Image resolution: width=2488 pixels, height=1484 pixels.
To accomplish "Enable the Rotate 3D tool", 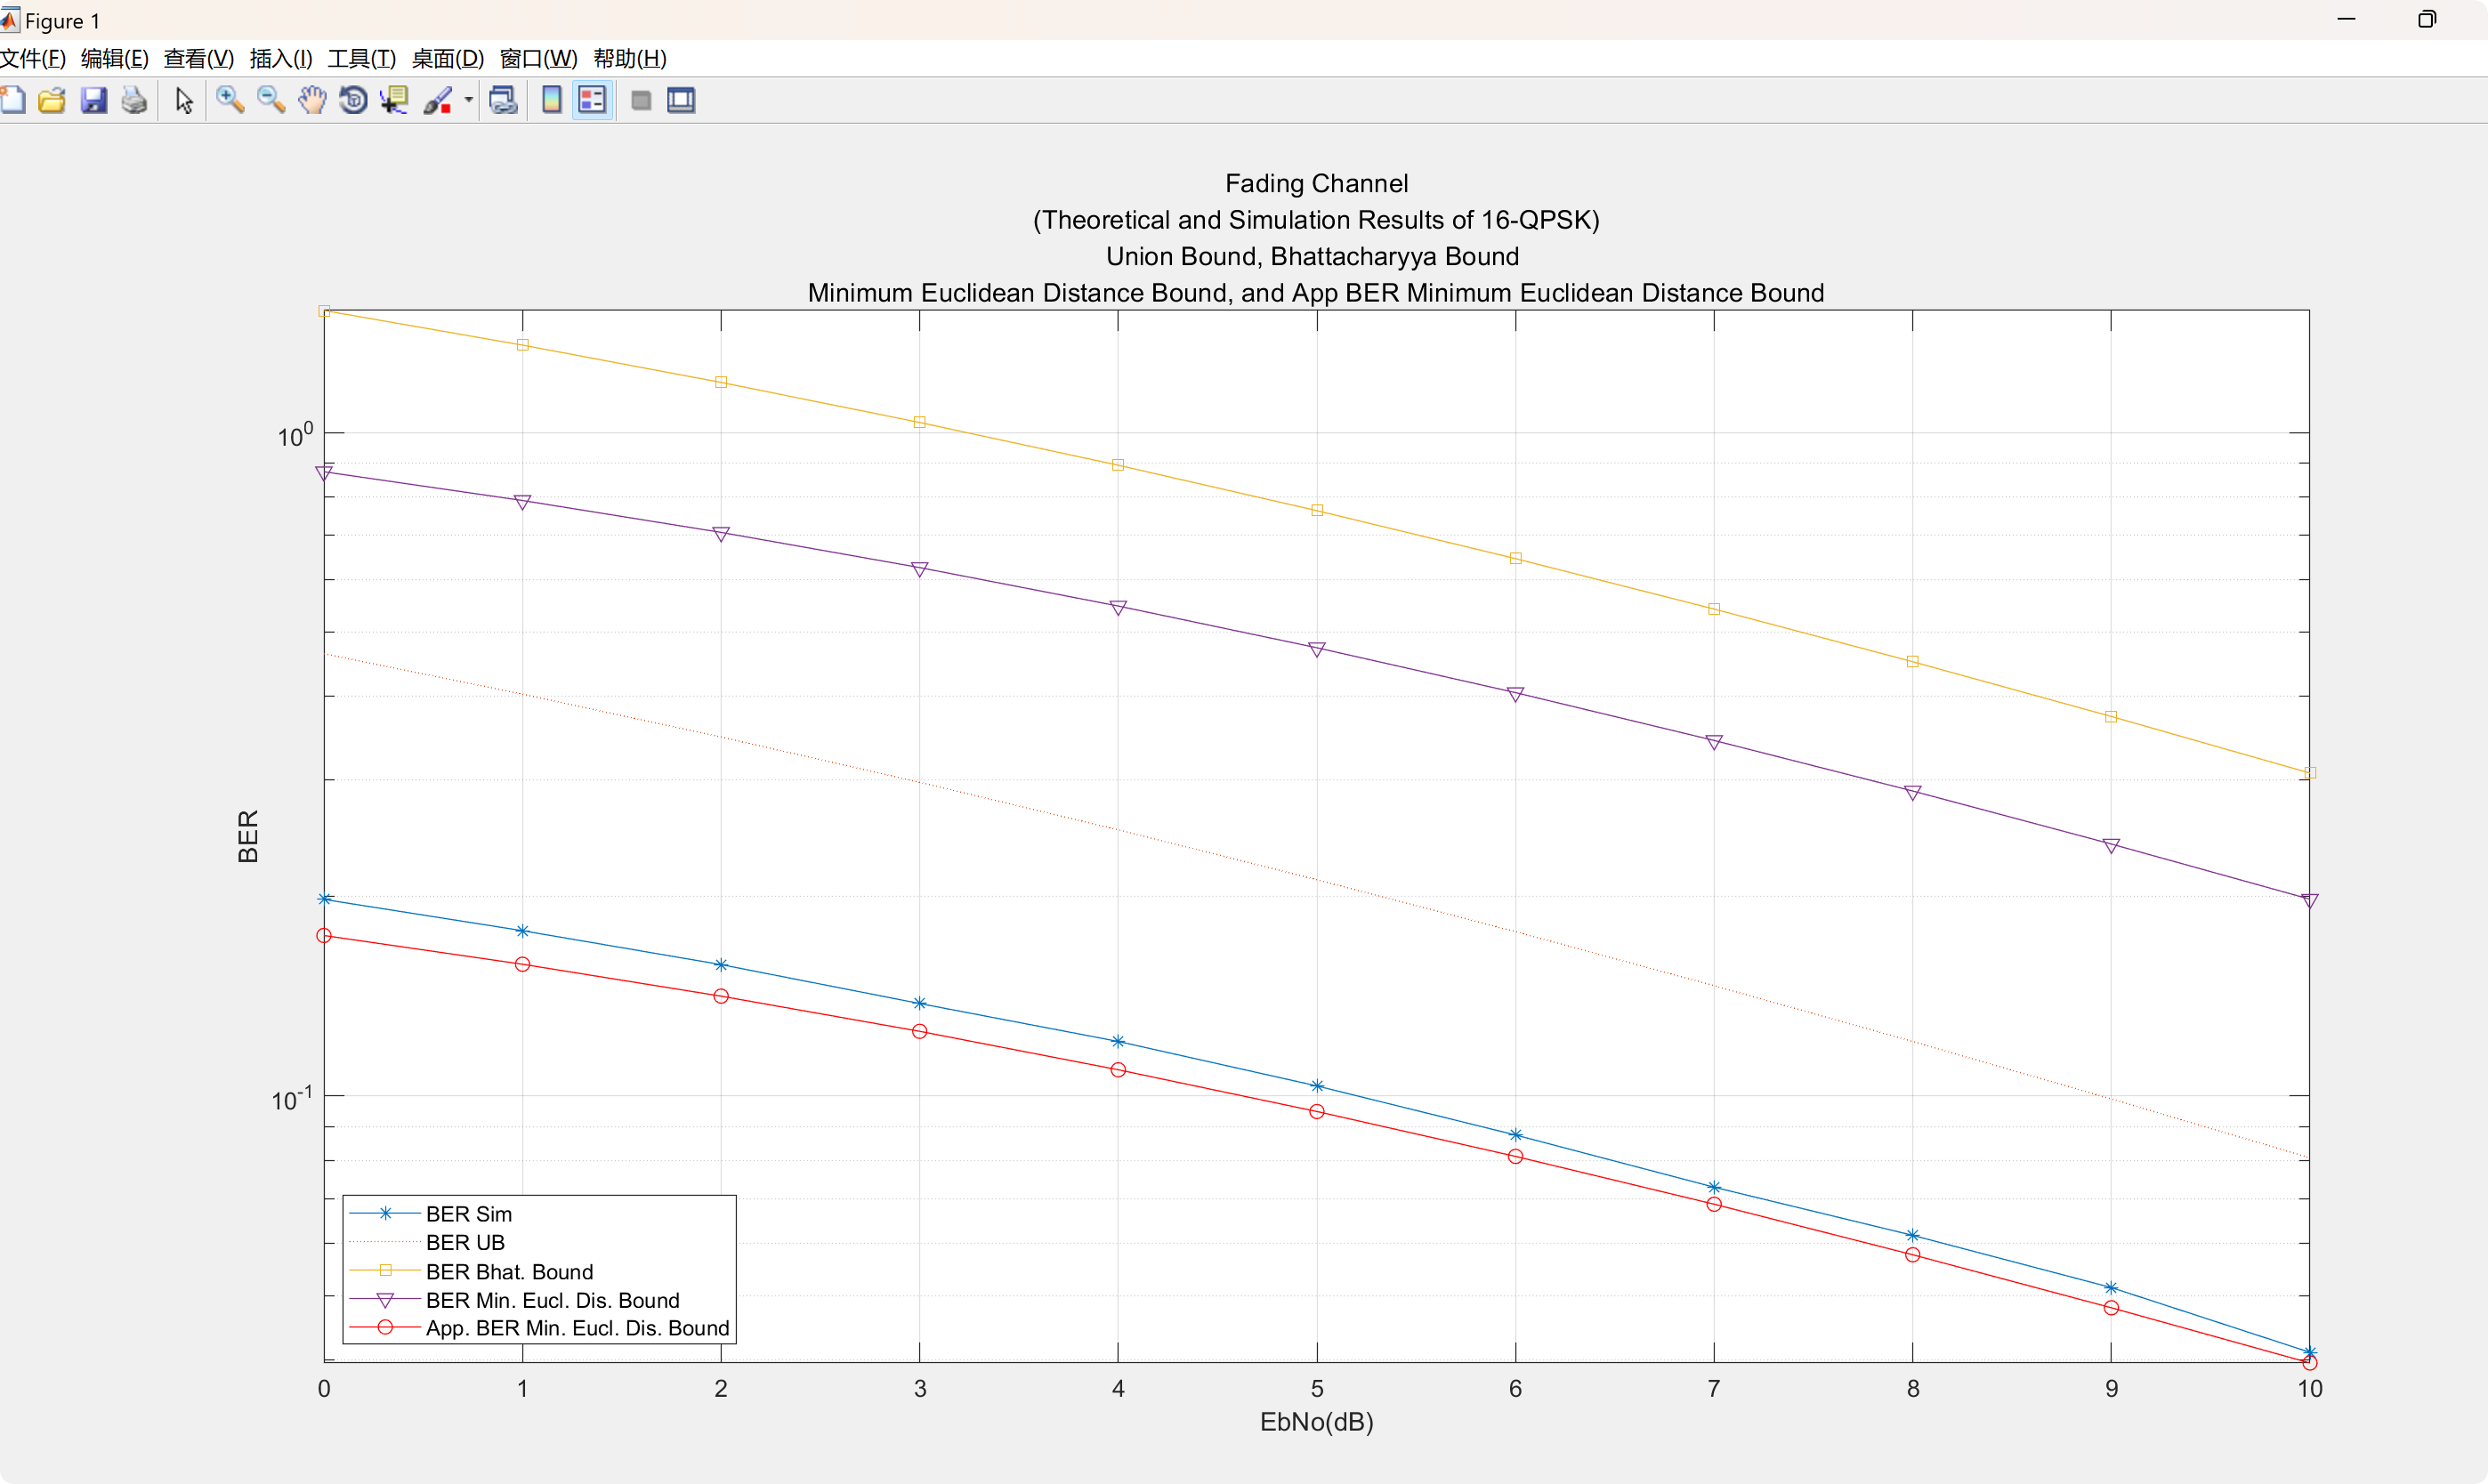I will pos(353,100).
